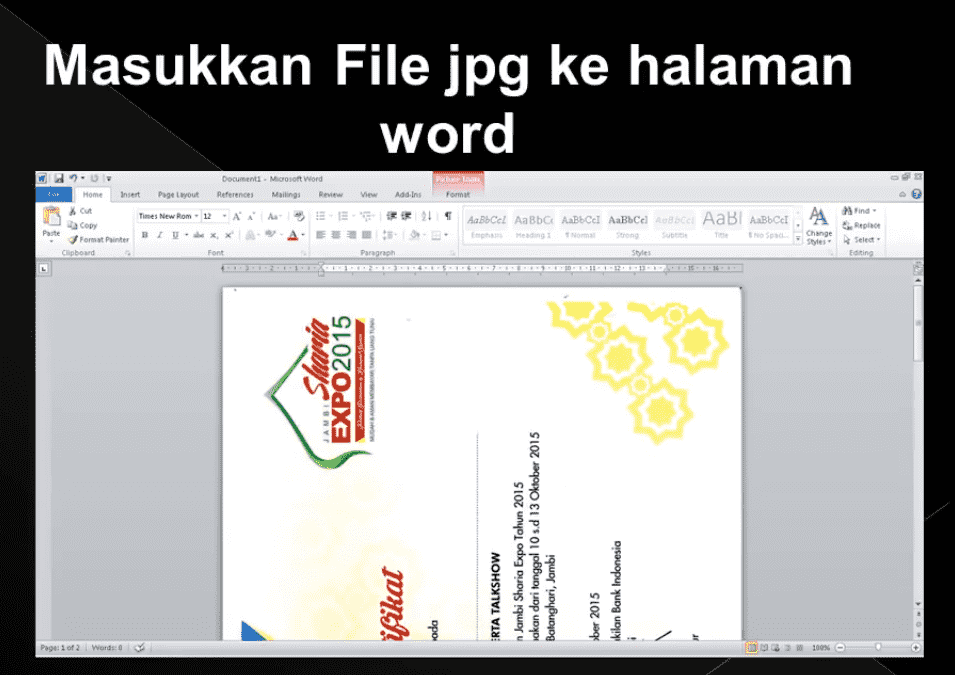Screen dimensions: 955x675
Task: Open the Picture Tools Format tab
Action: coord(458,194)
